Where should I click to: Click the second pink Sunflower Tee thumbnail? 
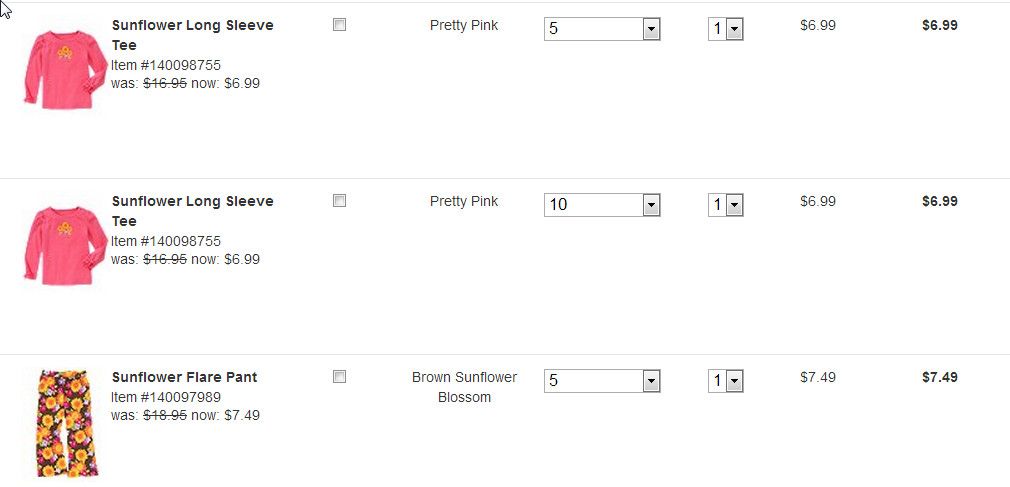point(64,243)
